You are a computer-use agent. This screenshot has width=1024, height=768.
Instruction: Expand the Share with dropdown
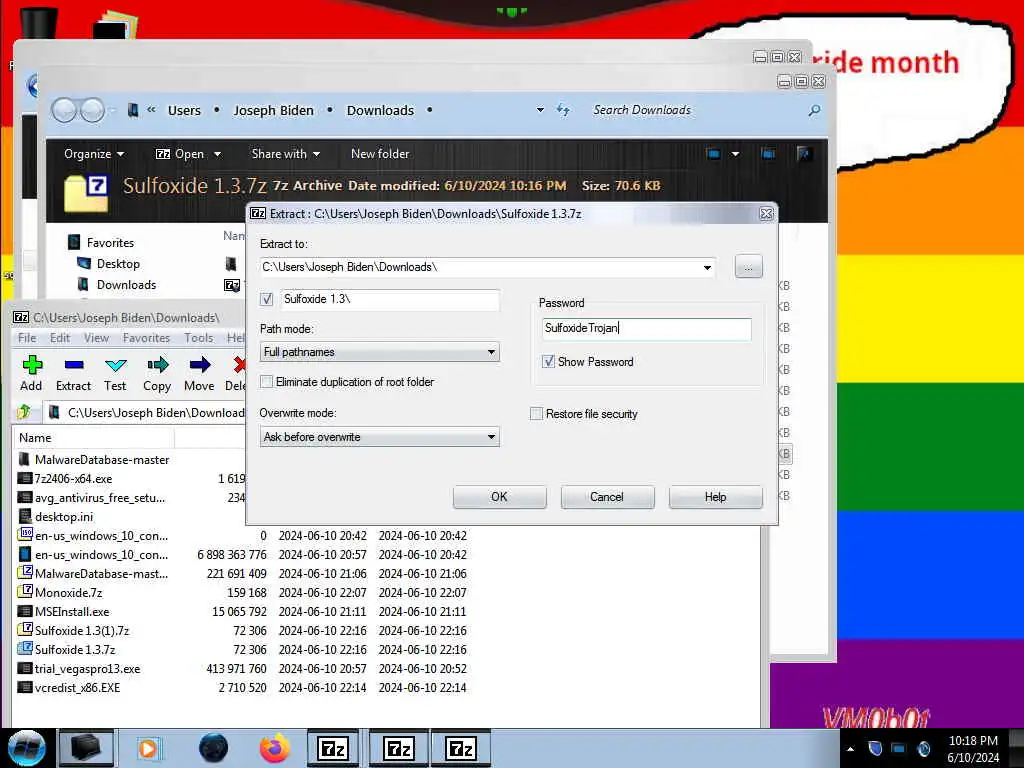(286, 154)
